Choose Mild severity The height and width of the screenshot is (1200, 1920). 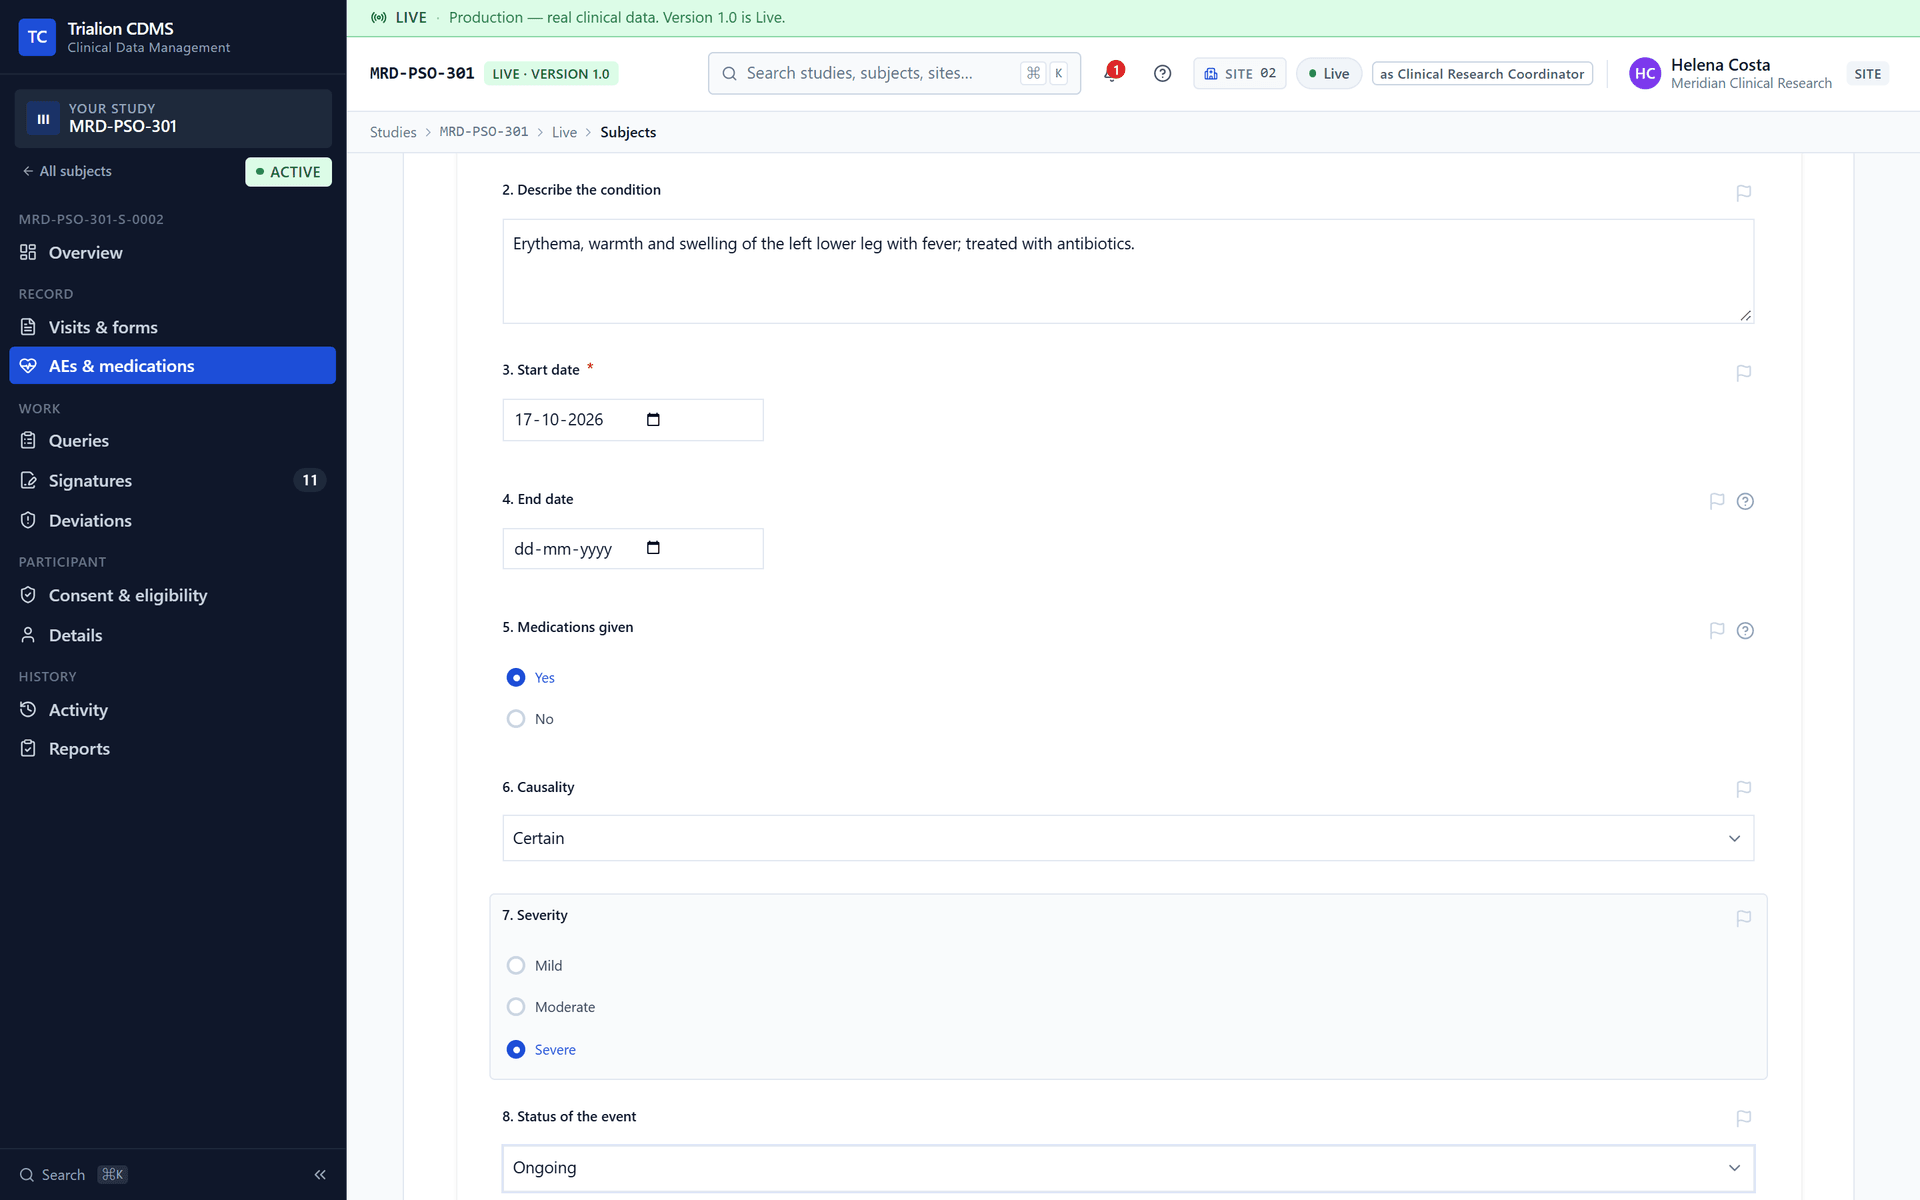coord(516,966)
